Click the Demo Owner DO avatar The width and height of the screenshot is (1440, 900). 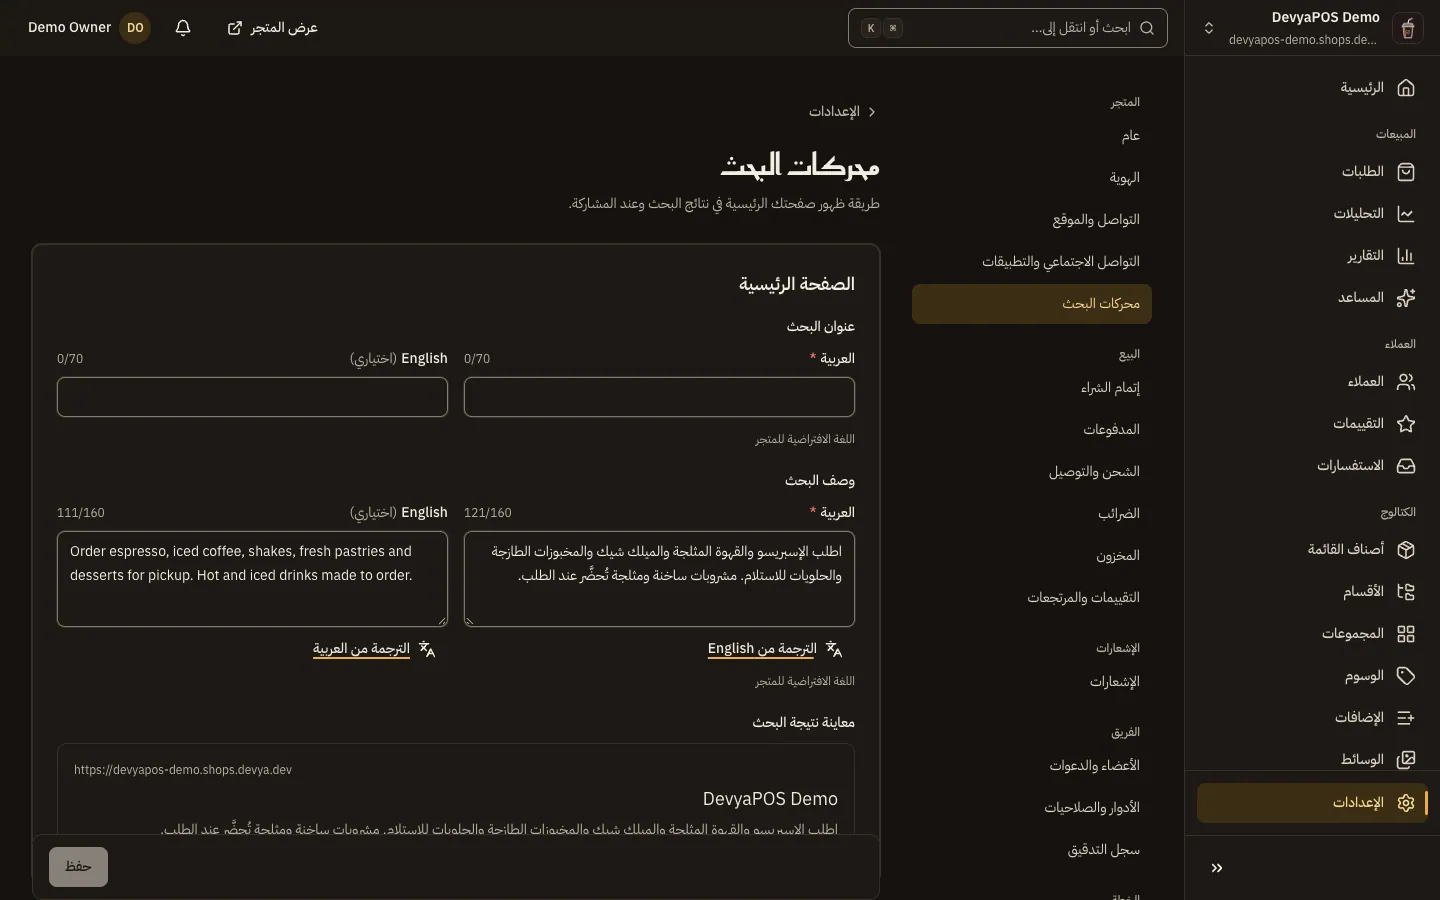(135, 28)
